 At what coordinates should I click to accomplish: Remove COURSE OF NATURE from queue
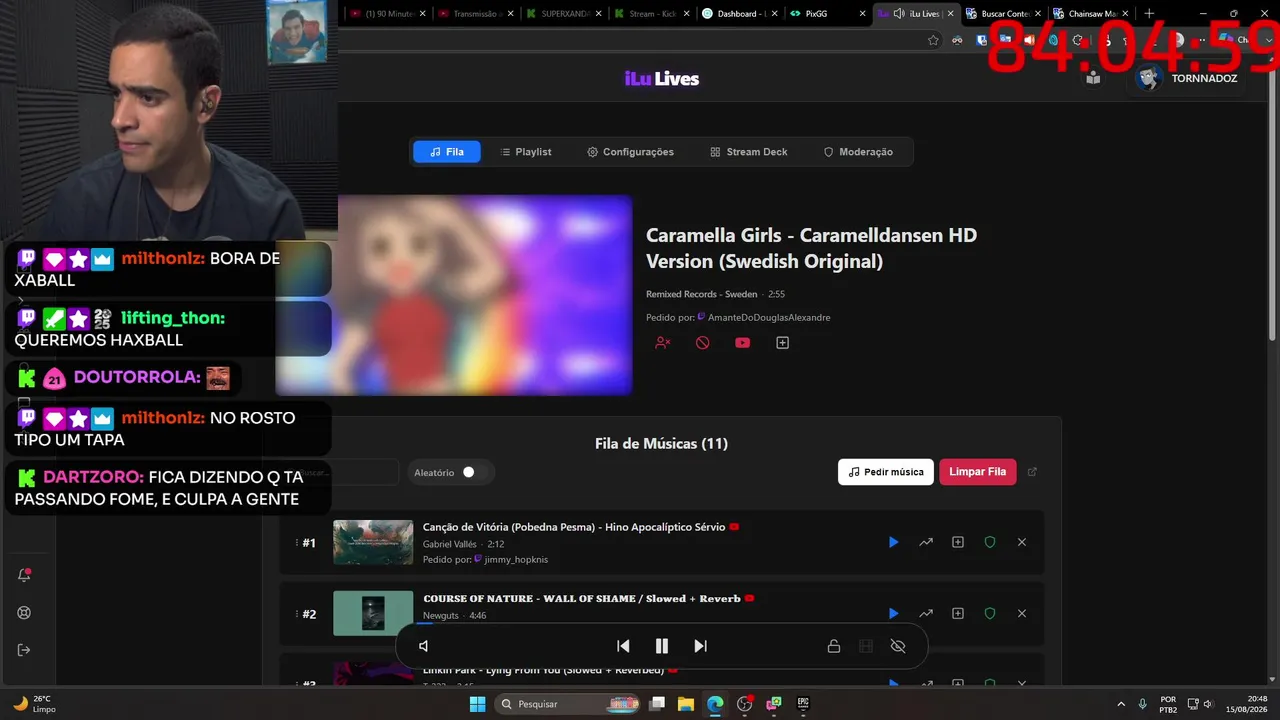(x=1022, y=613)
